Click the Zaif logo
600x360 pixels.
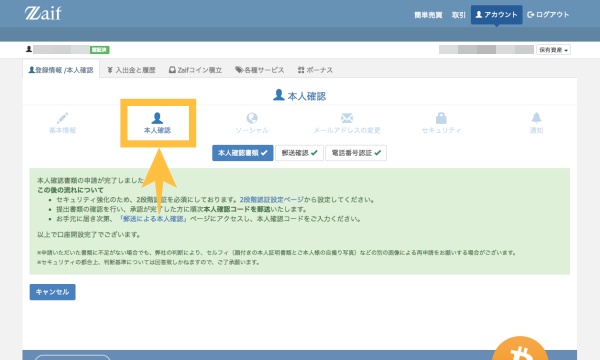click(x=43, y=13)
